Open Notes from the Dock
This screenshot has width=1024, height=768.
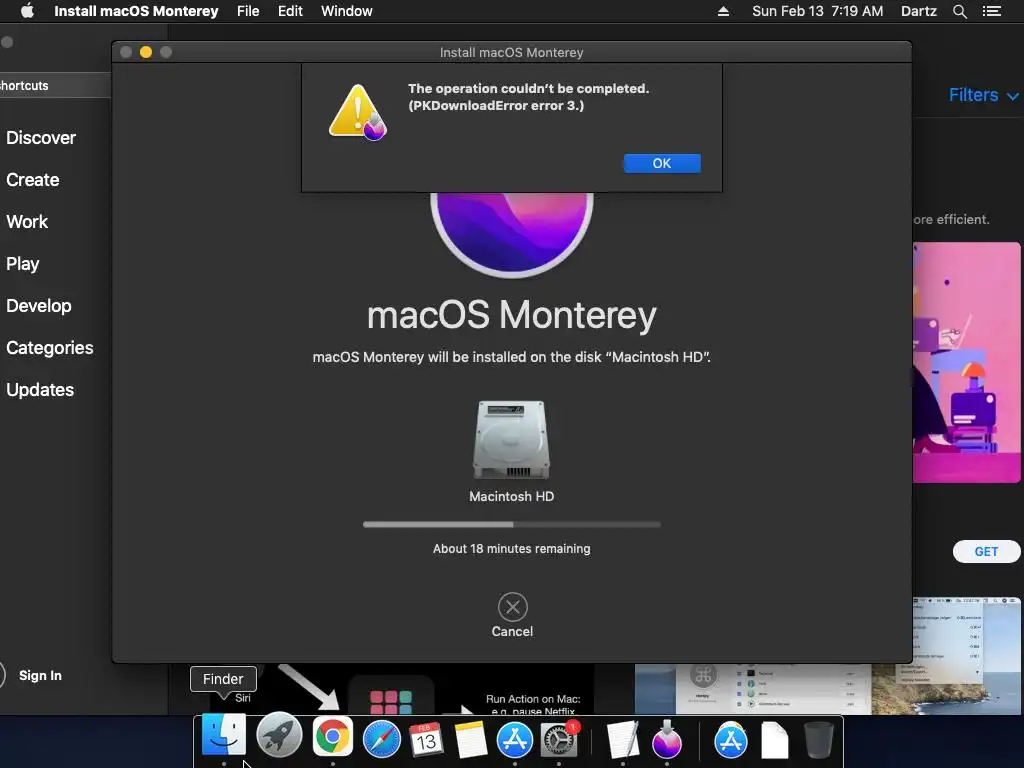[x=470, y=740]
